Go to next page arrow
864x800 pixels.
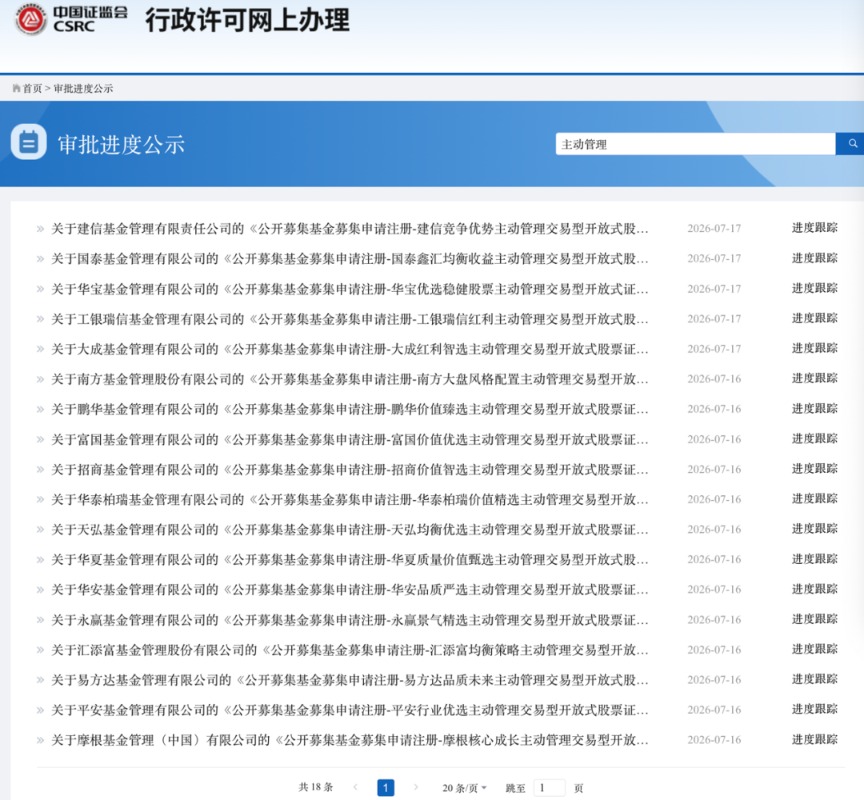tap(415, 787)
